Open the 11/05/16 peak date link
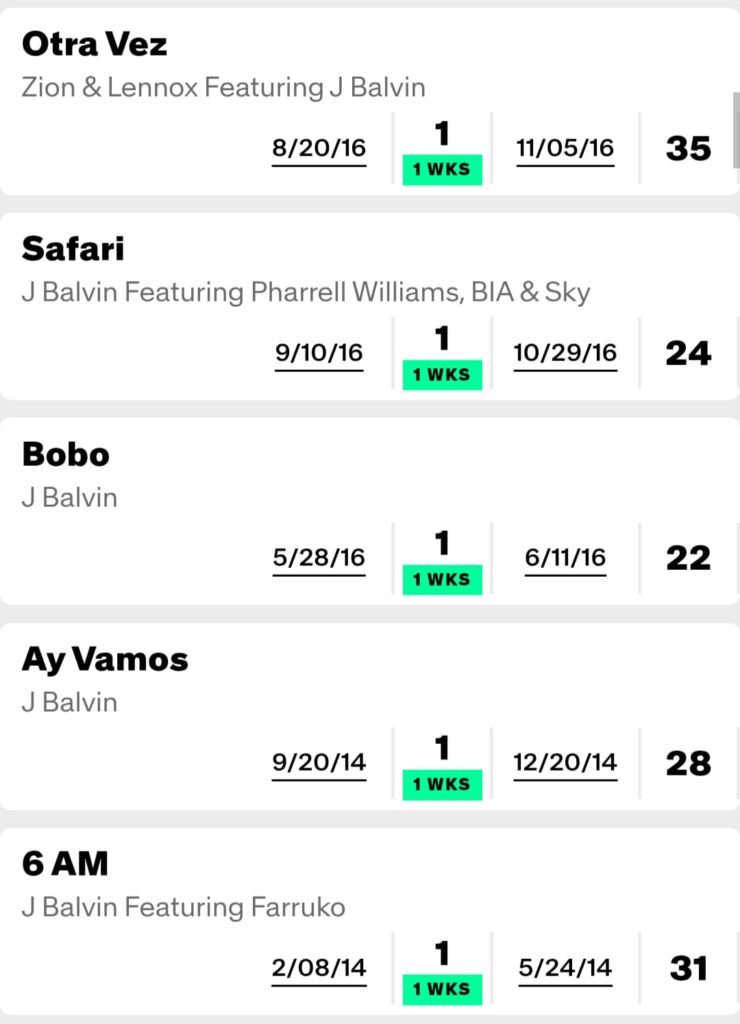 click(x=565, y=149)
